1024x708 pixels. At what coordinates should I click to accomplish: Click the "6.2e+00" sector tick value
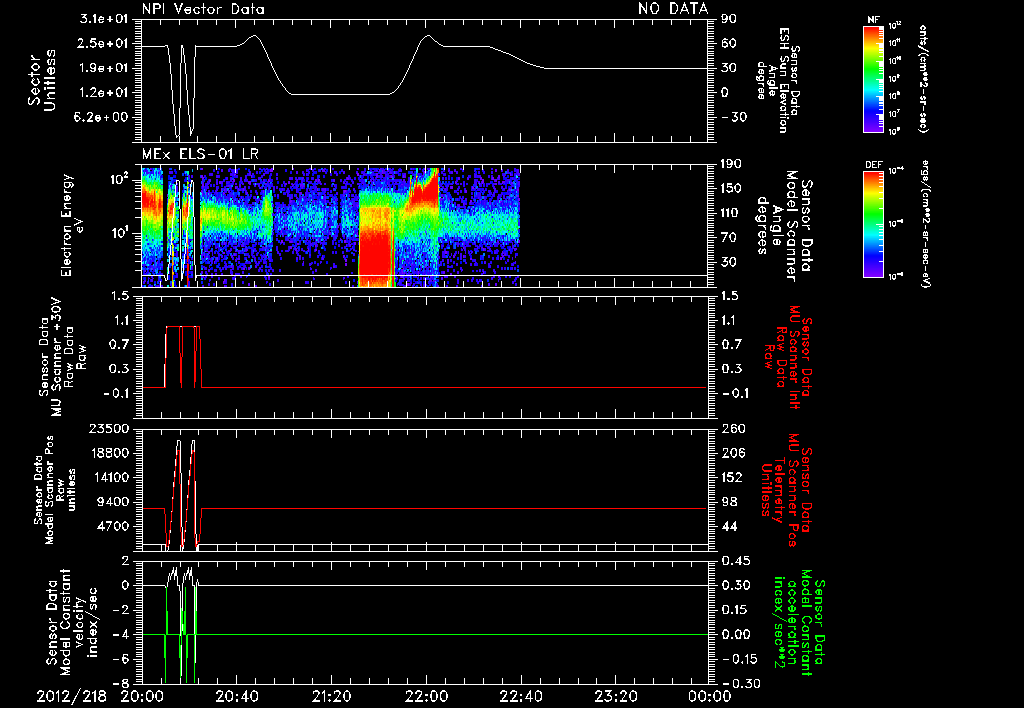coord(103,118)
